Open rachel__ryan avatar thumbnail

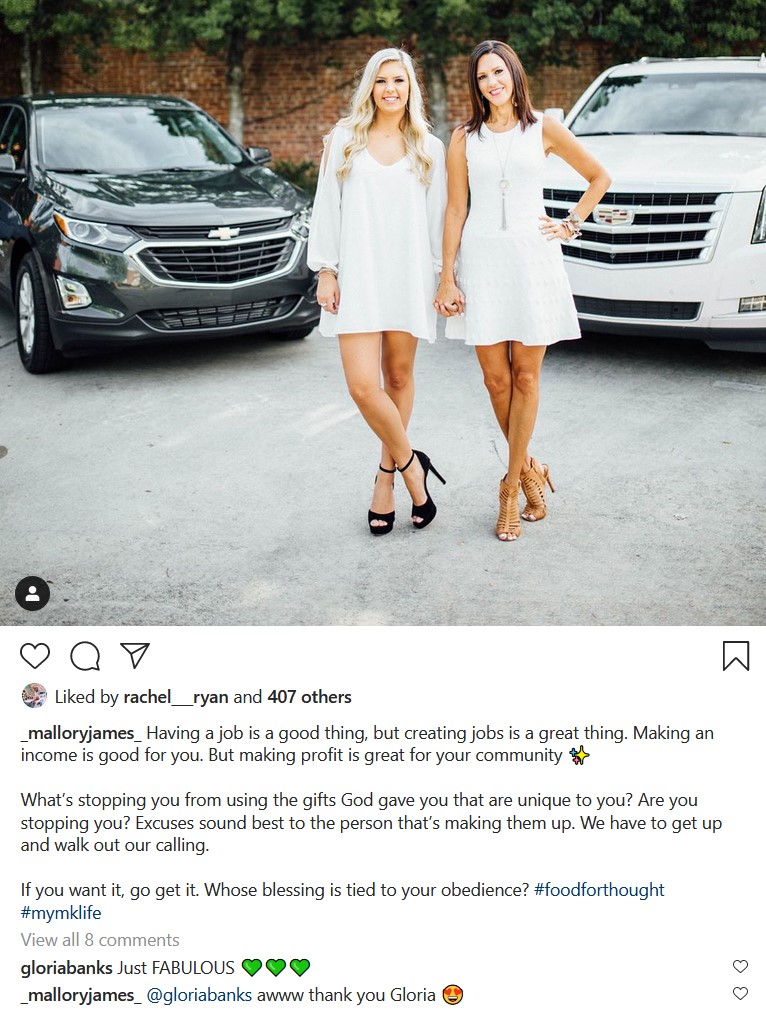coord(34,696)
